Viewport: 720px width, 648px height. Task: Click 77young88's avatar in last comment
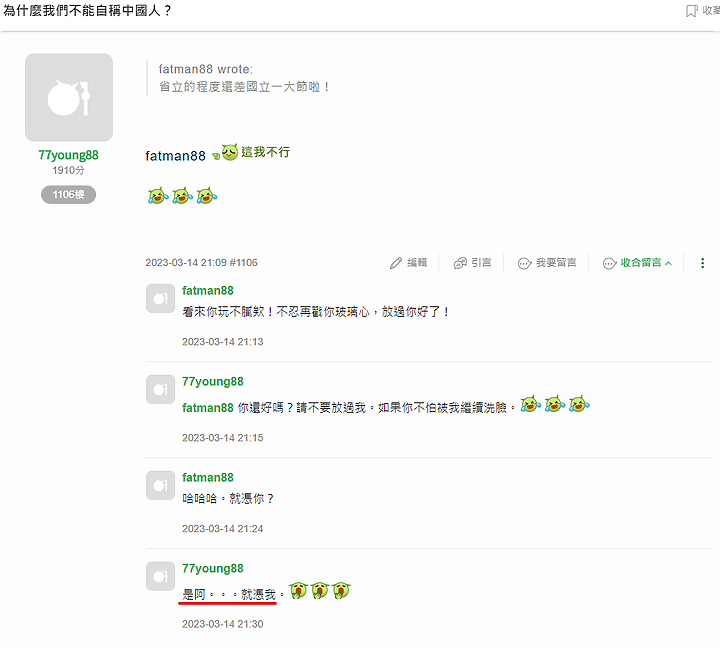(x=160, y=576)
